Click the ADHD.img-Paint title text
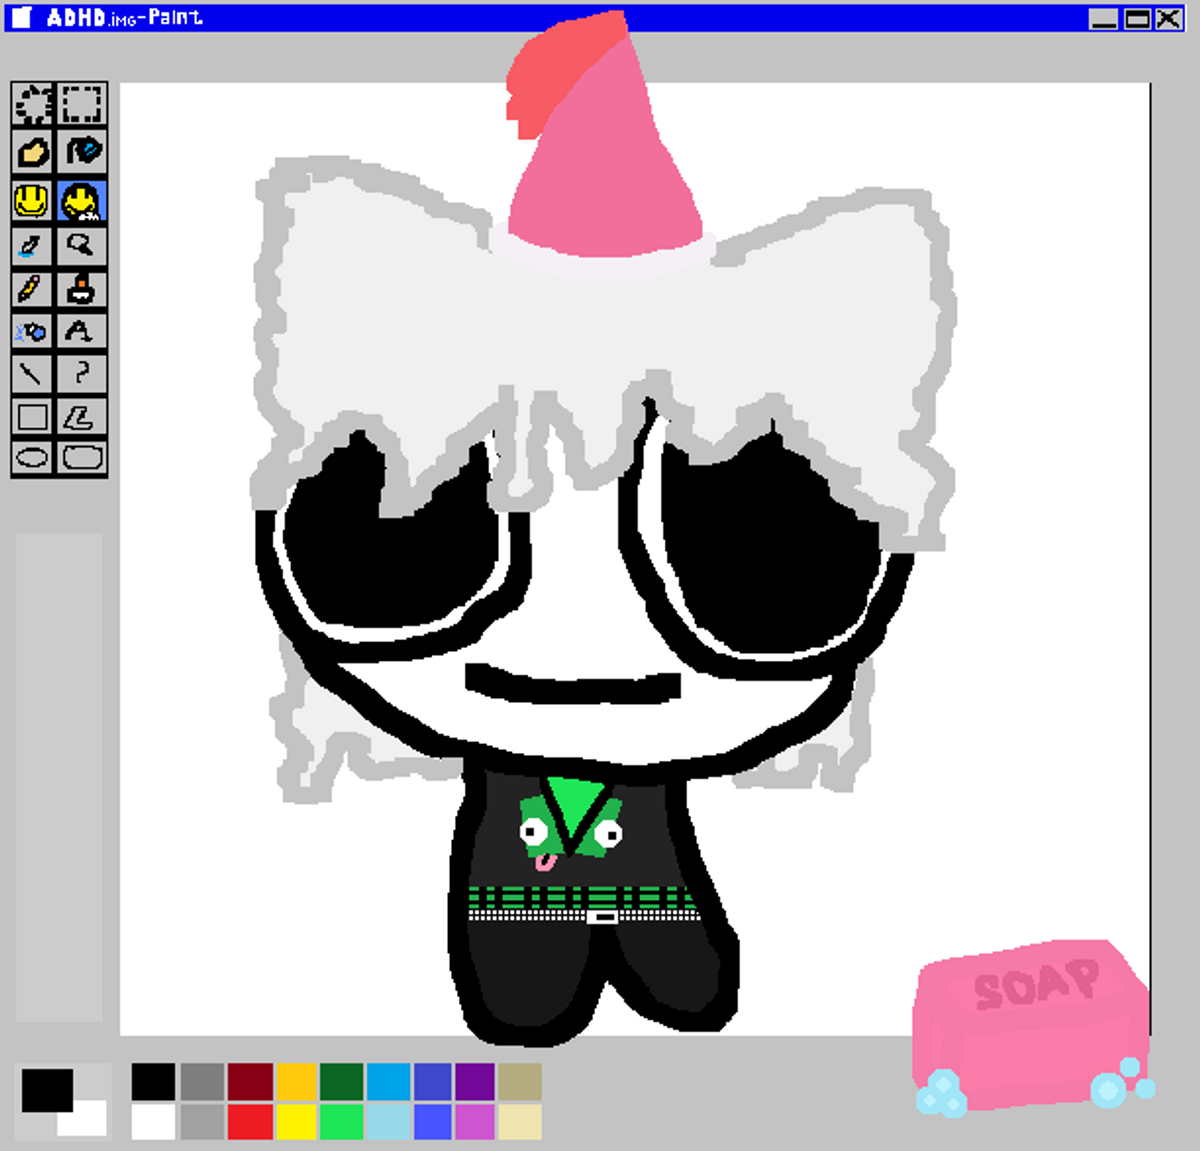 124,17
